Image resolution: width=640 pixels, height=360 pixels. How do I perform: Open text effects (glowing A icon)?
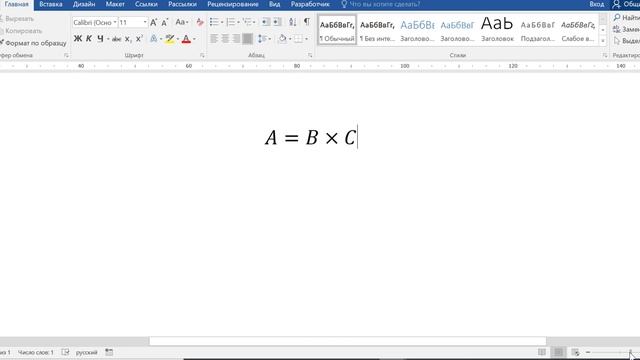pos(153,39)
